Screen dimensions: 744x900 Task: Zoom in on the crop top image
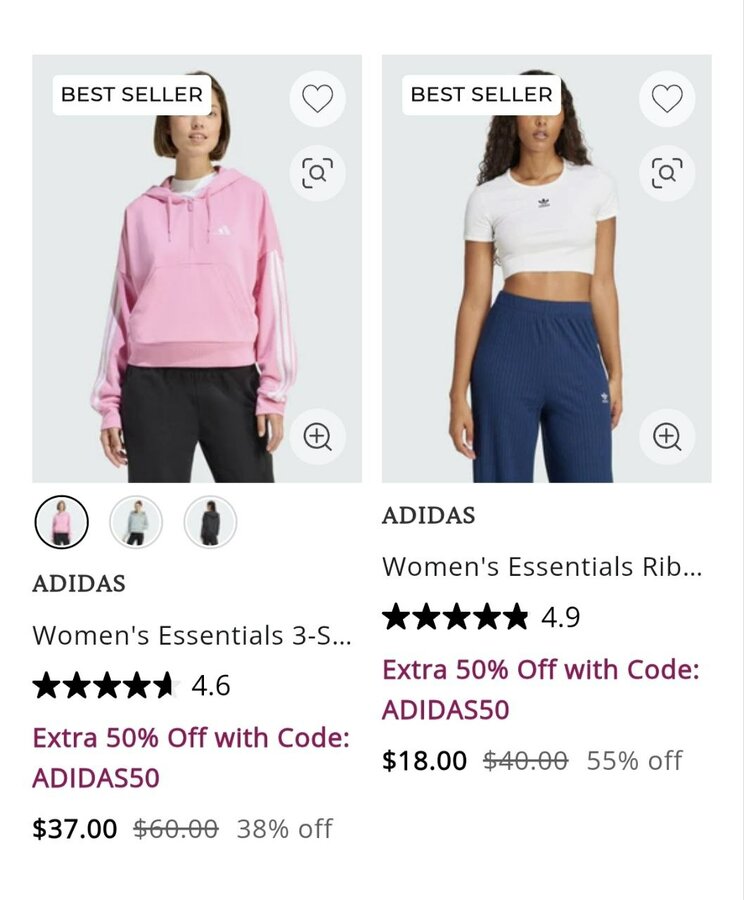click(x=667, y=437)
